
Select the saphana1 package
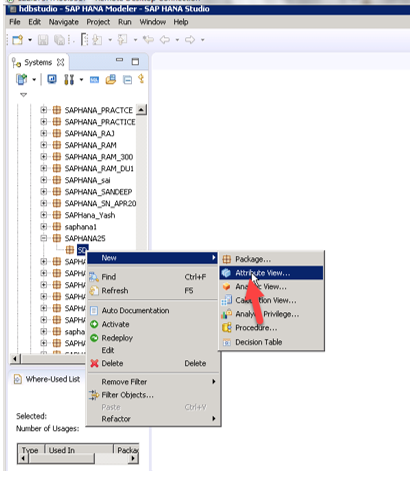click(x=81, y=227)
